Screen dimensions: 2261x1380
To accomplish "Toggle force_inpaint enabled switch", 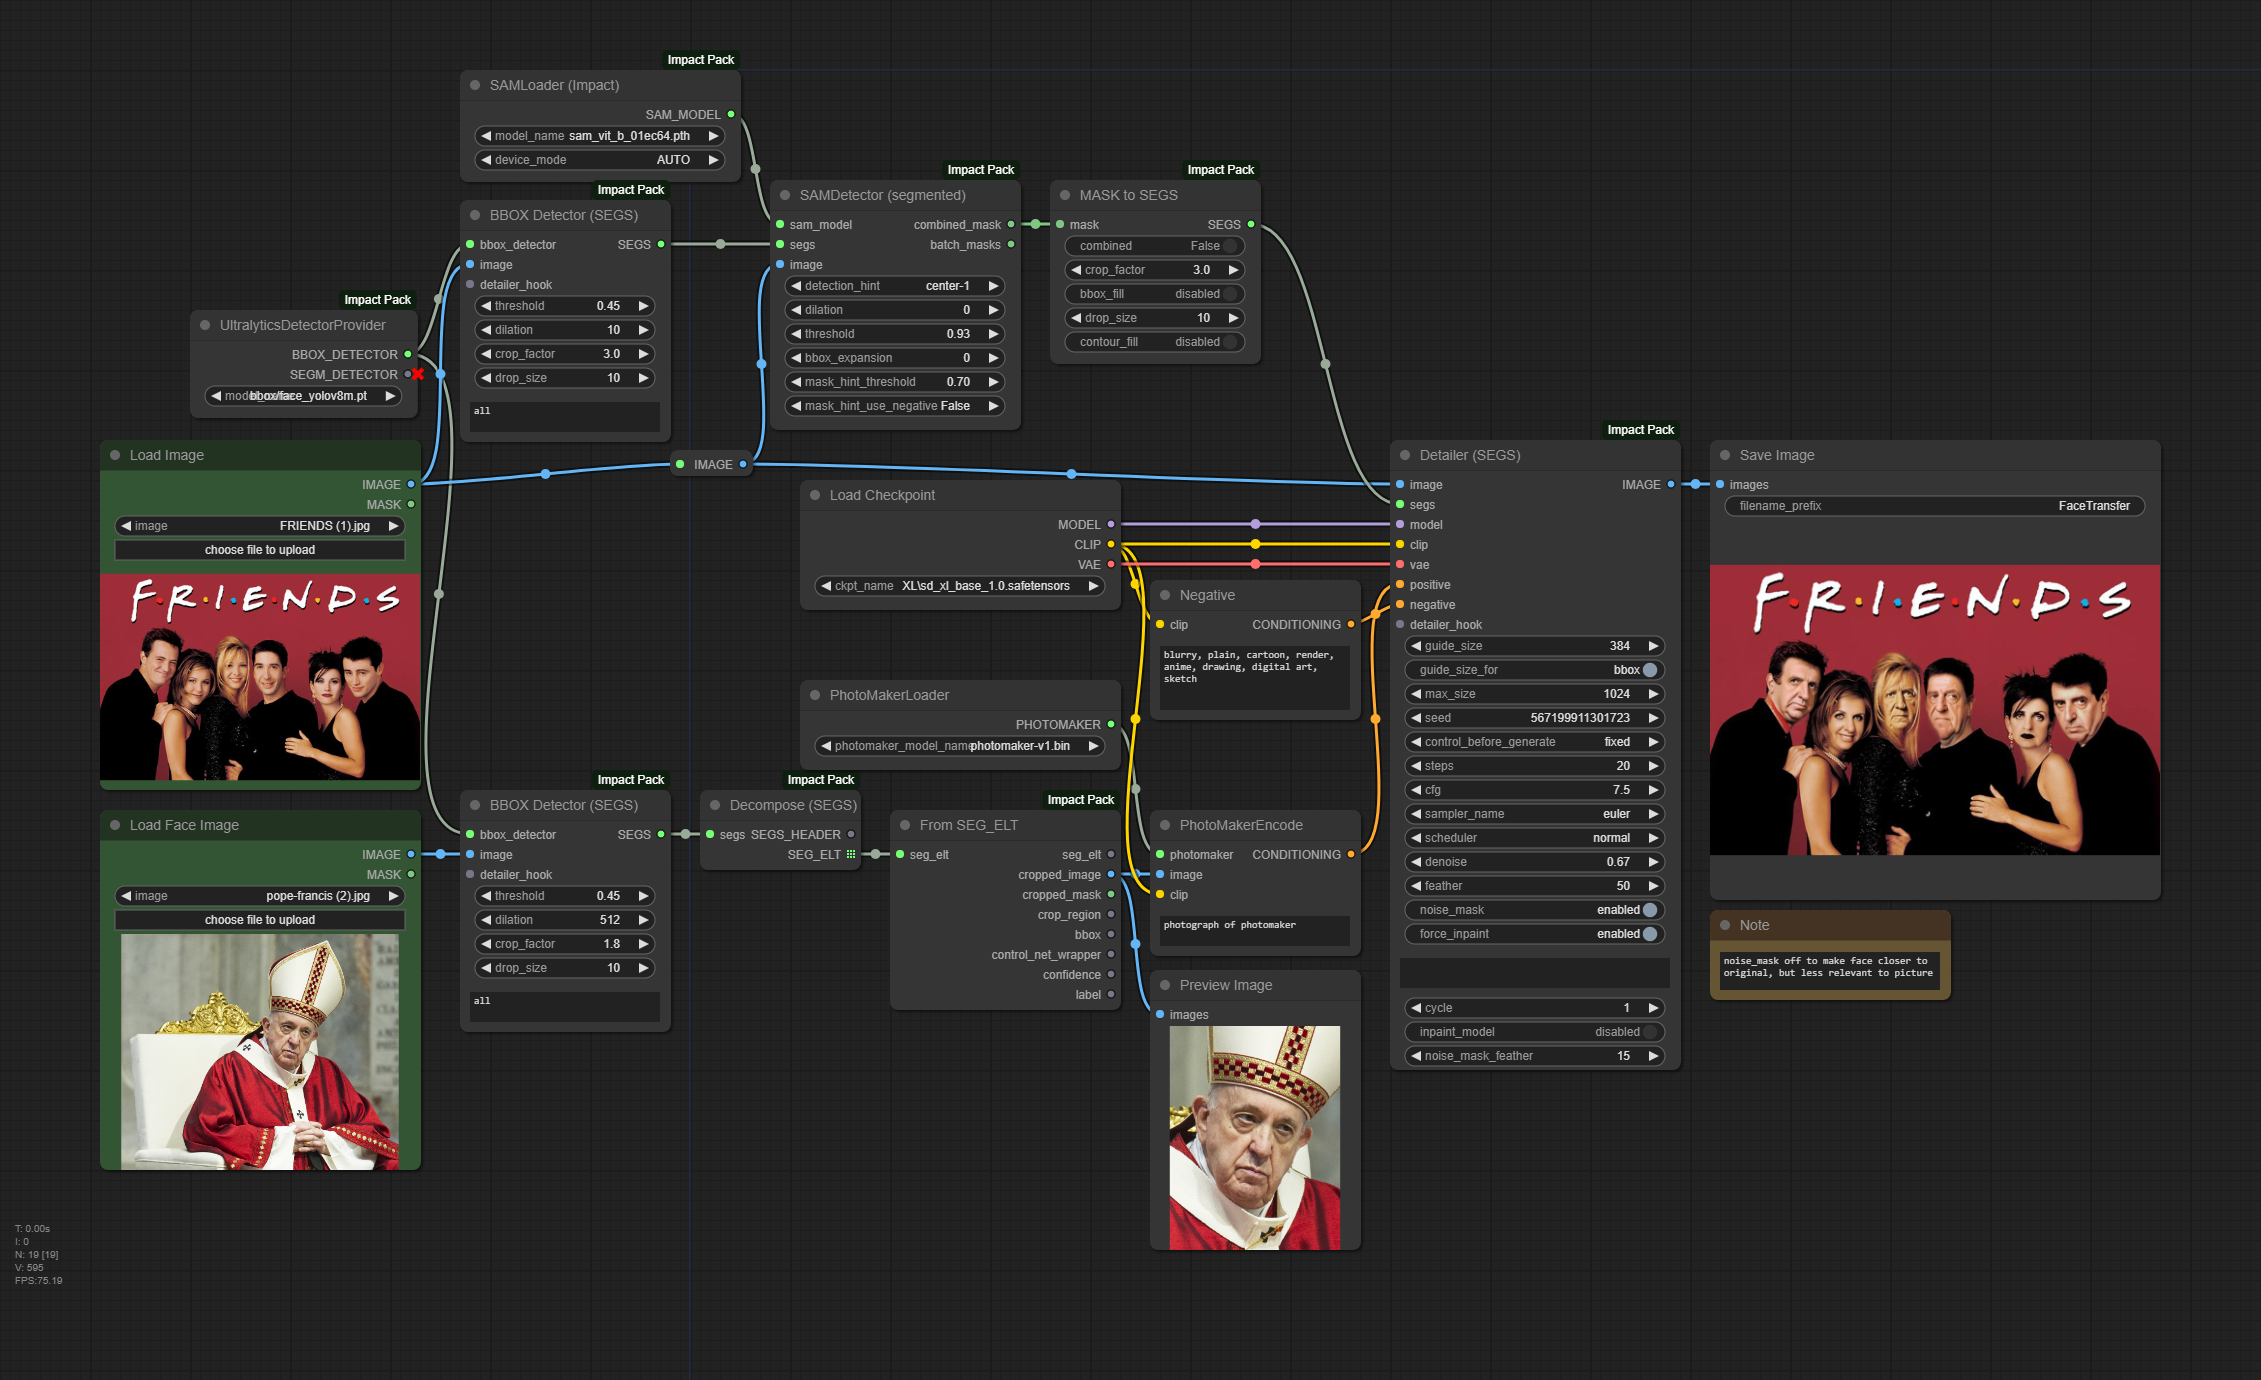I will tap(1649, 934).
